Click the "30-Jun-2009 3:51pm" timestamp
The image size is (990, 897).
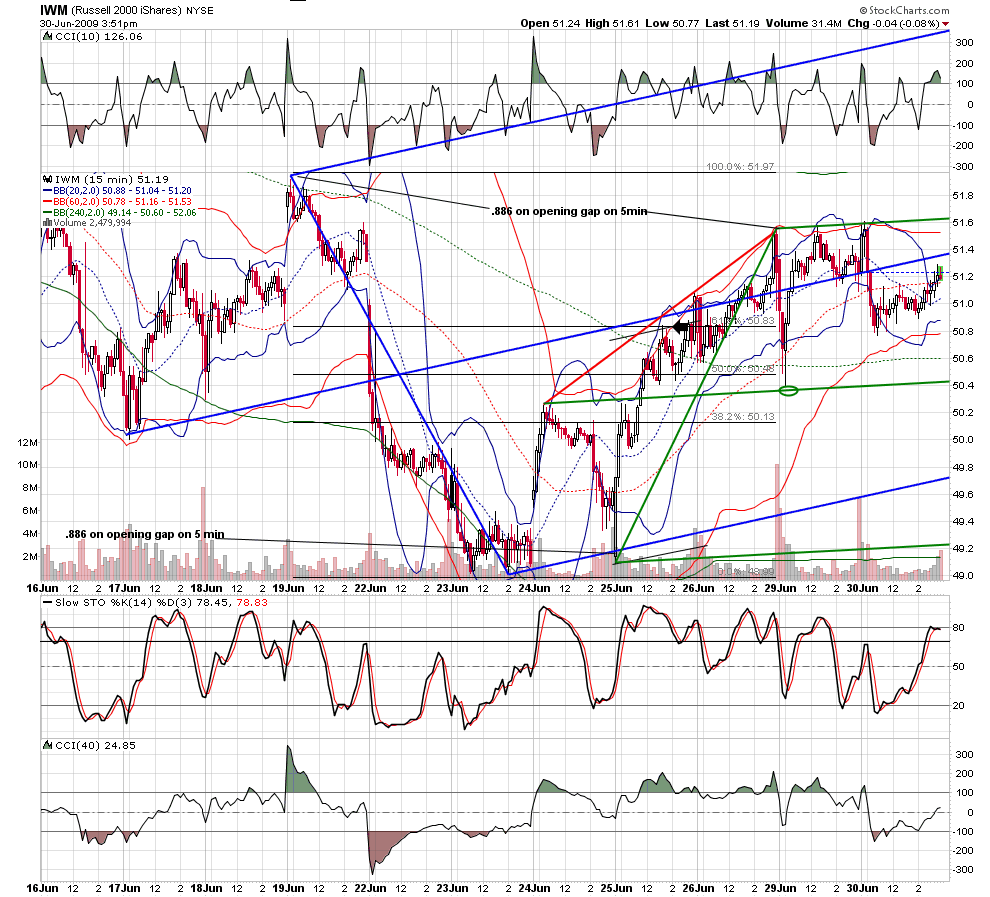tap(88, 23)
